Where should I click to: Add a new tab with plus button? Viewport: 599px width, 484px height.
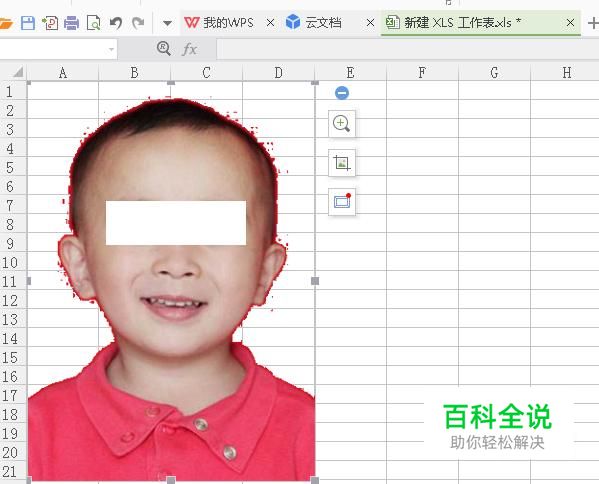pyautogui.click(x=593, y=23)
